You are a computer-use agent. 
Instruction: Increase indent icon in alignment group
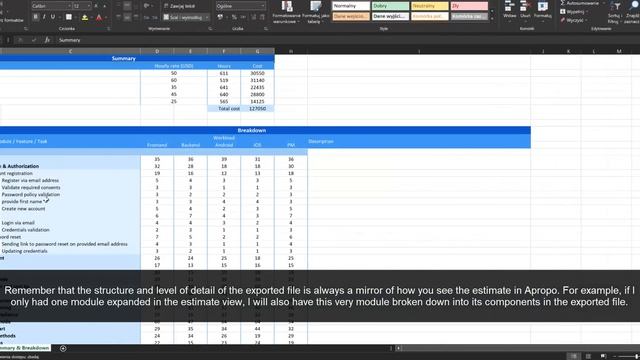[x=155, y=17]
